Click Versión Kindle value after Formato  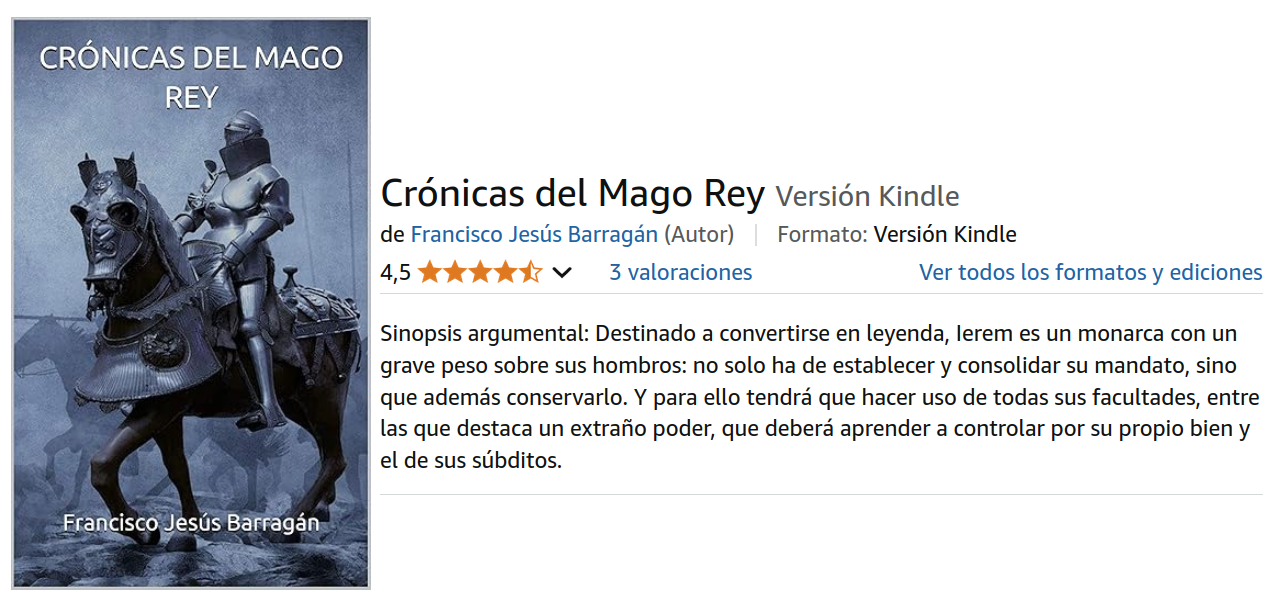(x=945, y=235)
